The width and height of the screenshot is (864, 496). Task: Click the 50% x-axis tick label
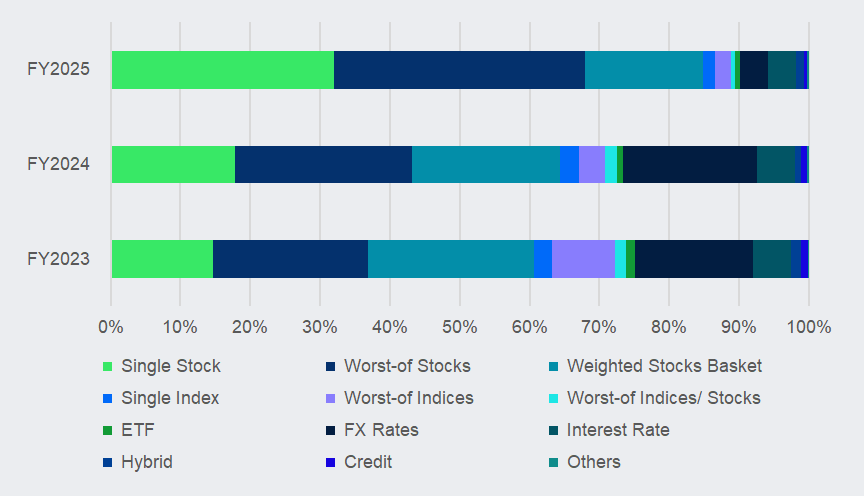[x=459, y=326]
